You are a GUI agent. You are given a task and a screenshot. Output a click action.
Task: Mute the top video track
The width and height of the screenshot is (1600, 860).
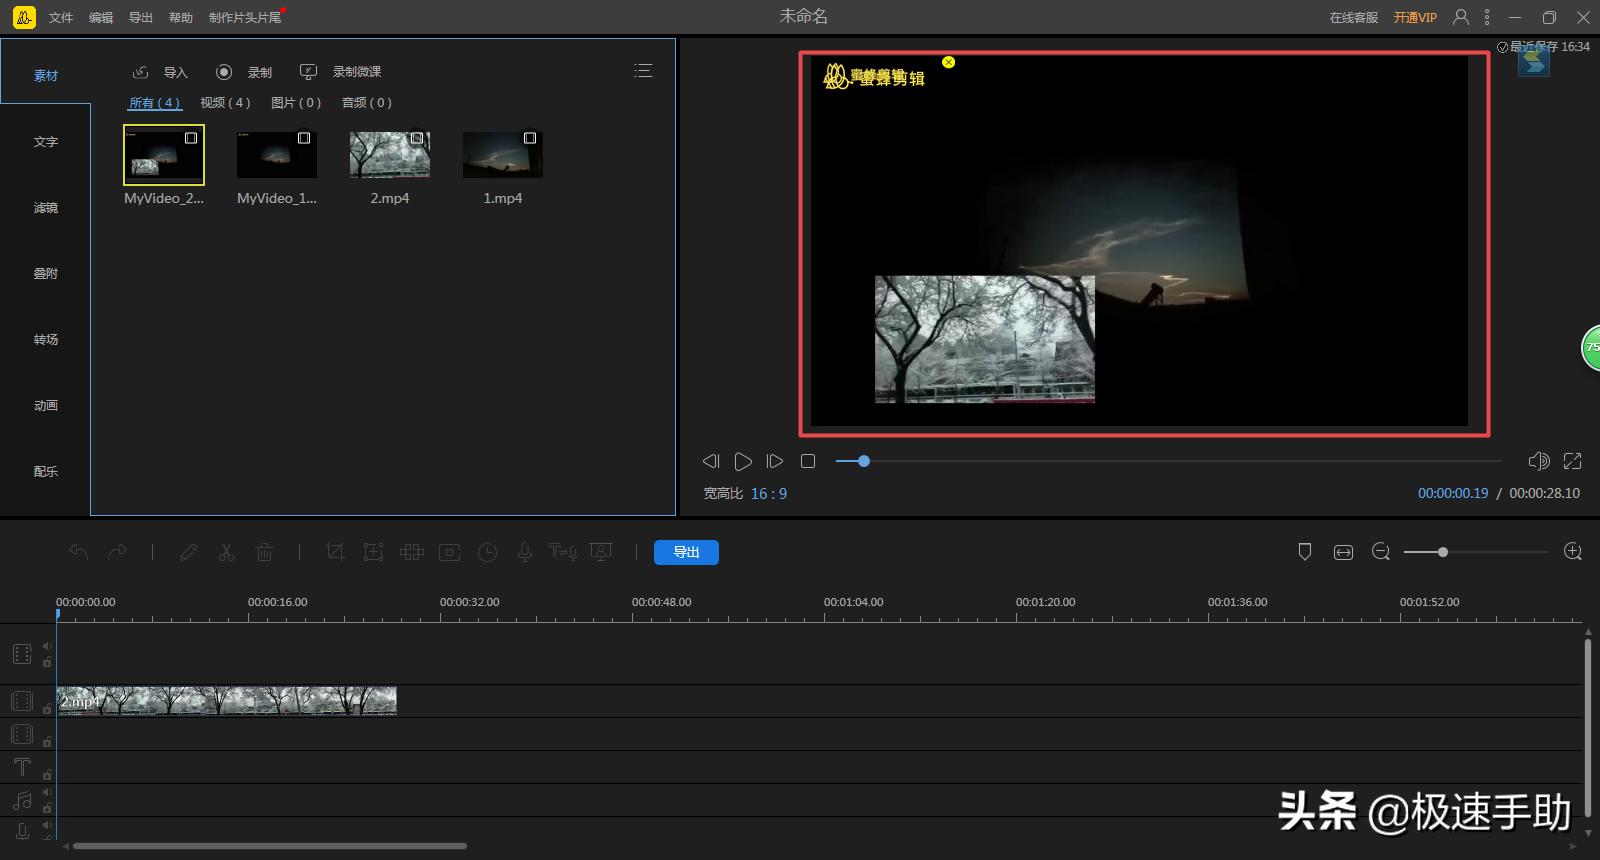47,646
